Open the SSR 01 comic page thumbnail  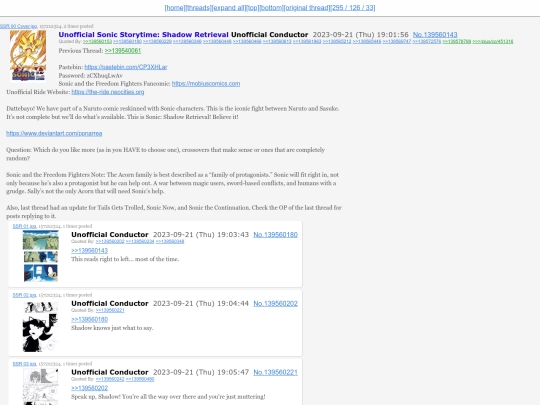tap(41, 256)
